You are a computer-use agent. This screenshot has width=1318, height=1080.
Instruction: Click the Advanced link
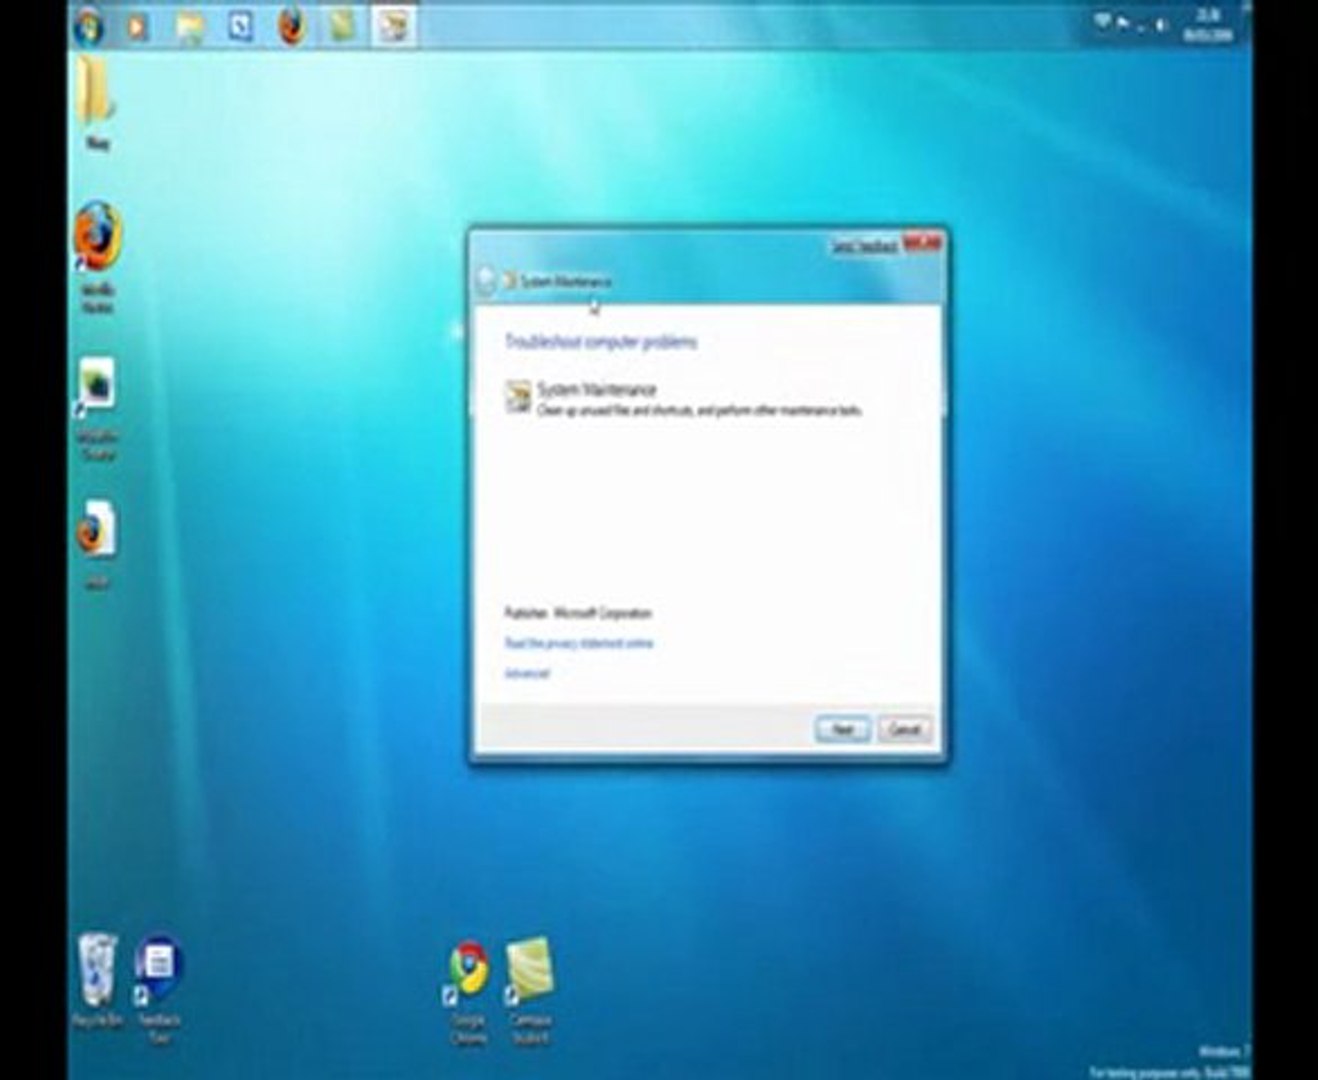(x=526, y=674)
